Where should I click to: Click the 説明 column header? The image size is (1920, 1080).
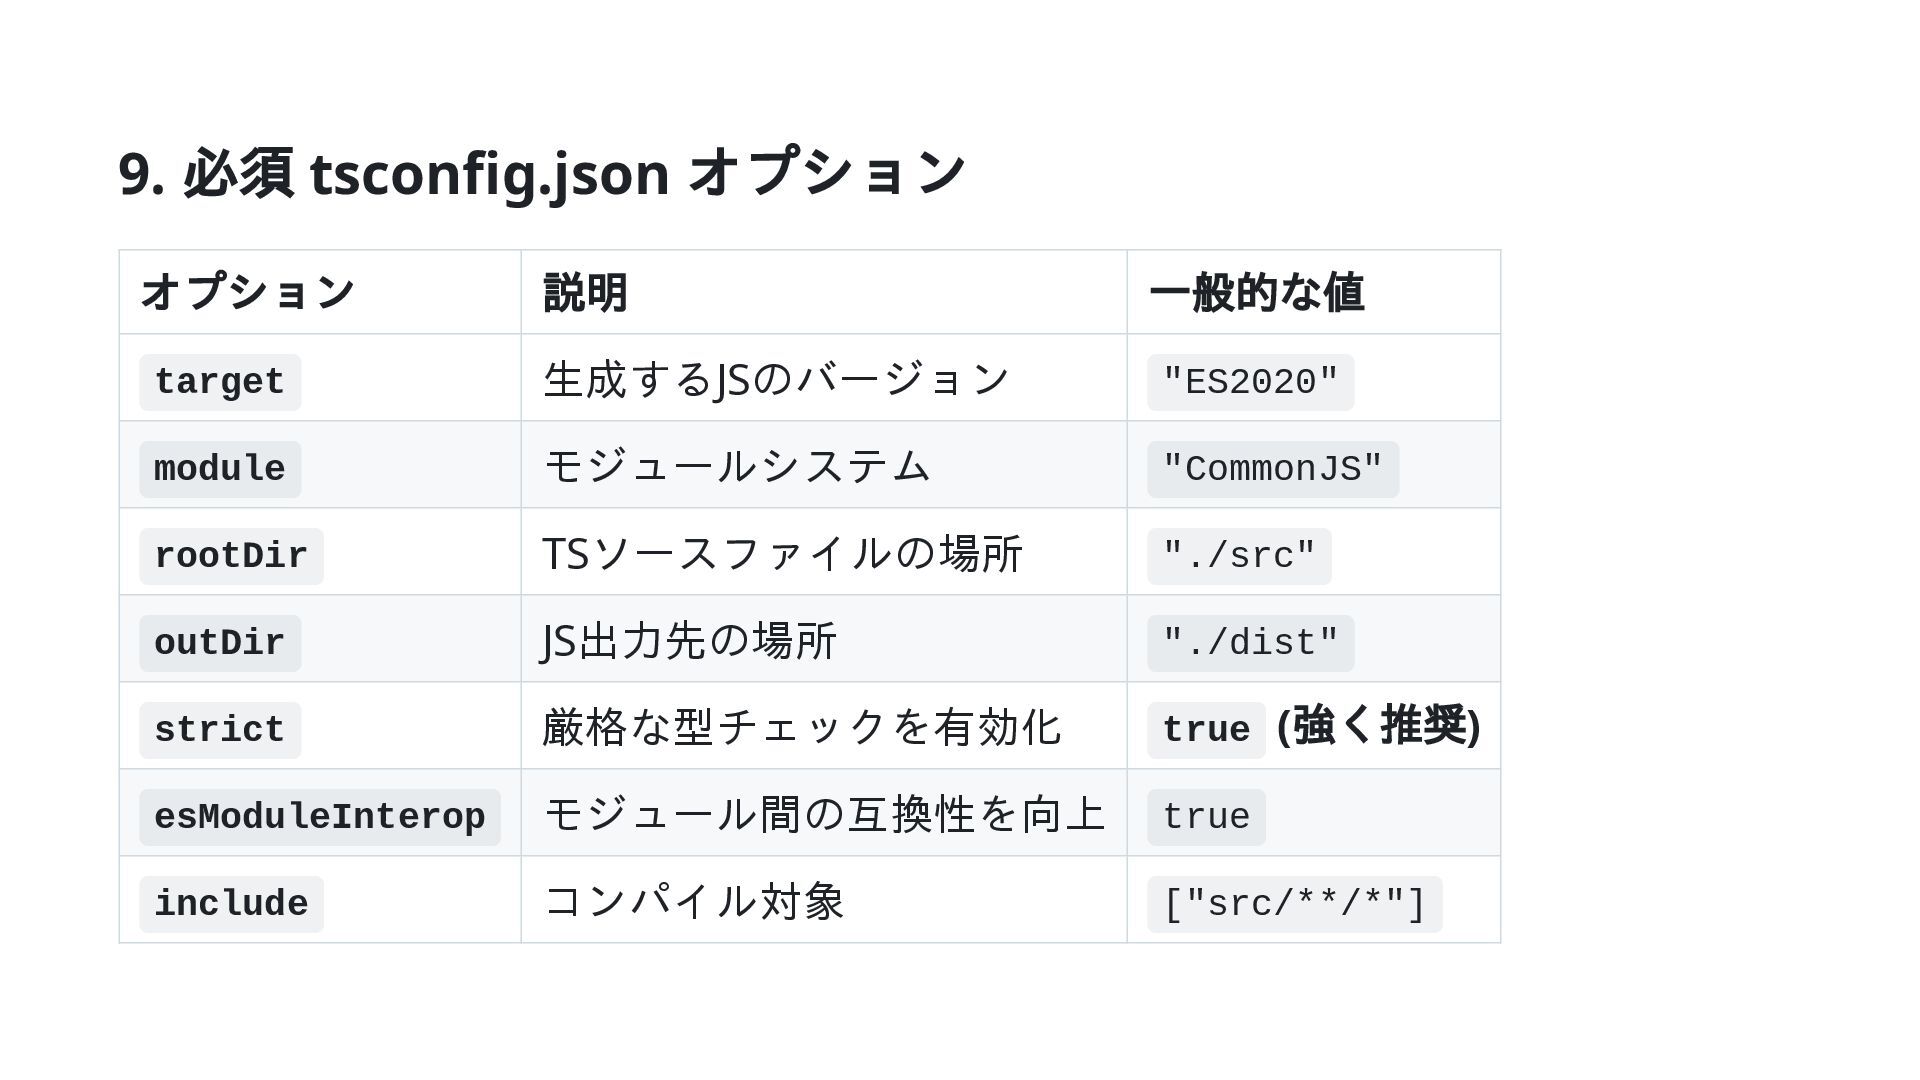tap(585, 293)
